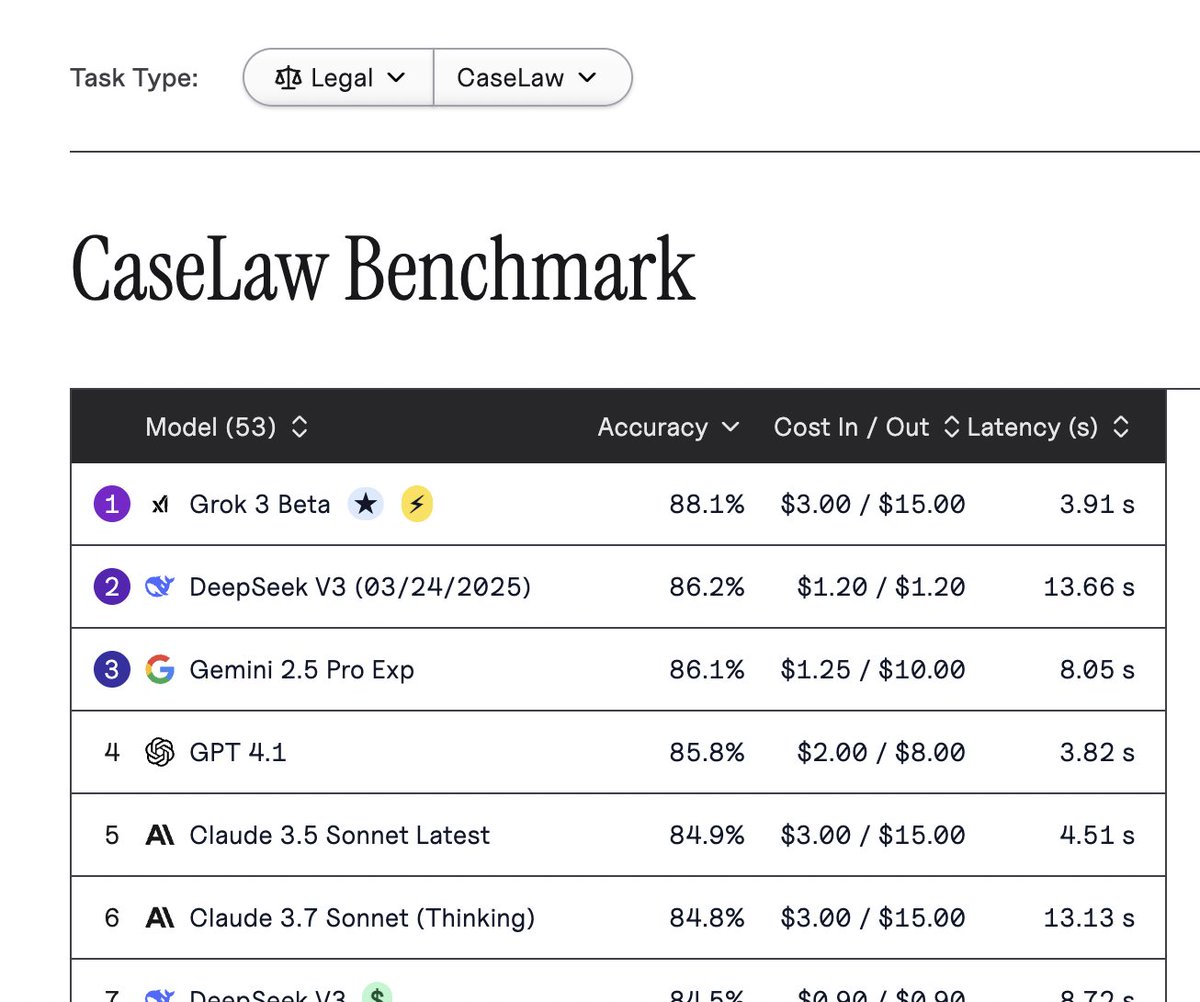
Task: Open the Gemini 2.5 Pro Exp model entry
Action: click(x=301, y=669)
